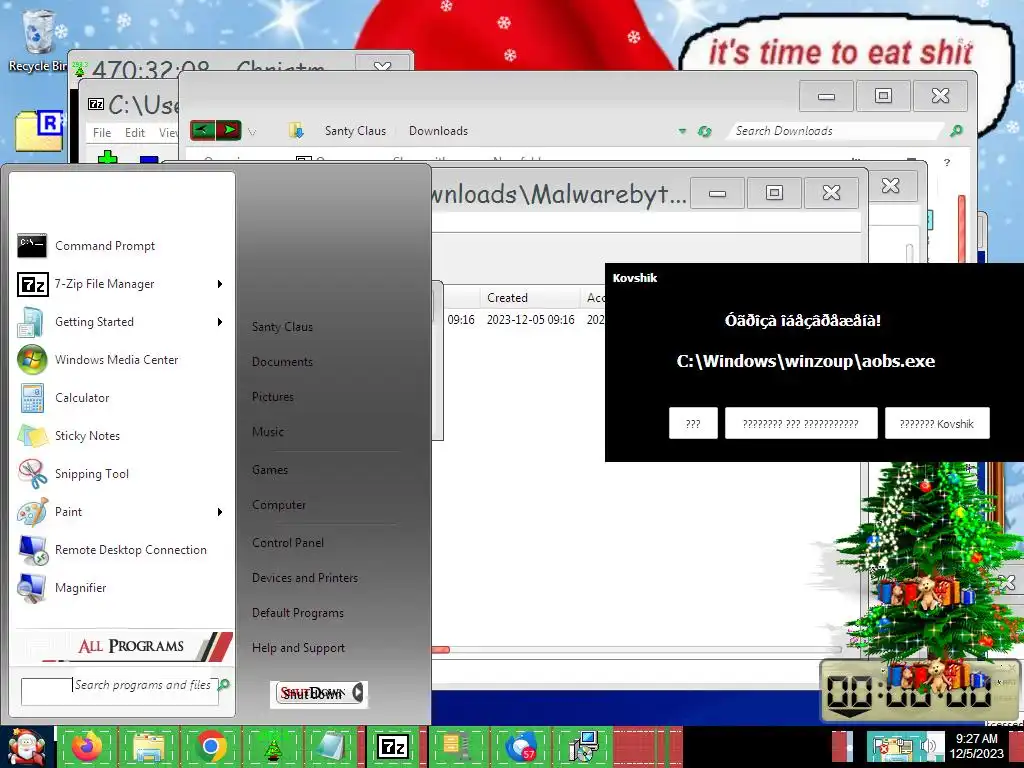Click the Shut Down button
Viewport: 1024px width, 768px height.
[x=312, y=693]
